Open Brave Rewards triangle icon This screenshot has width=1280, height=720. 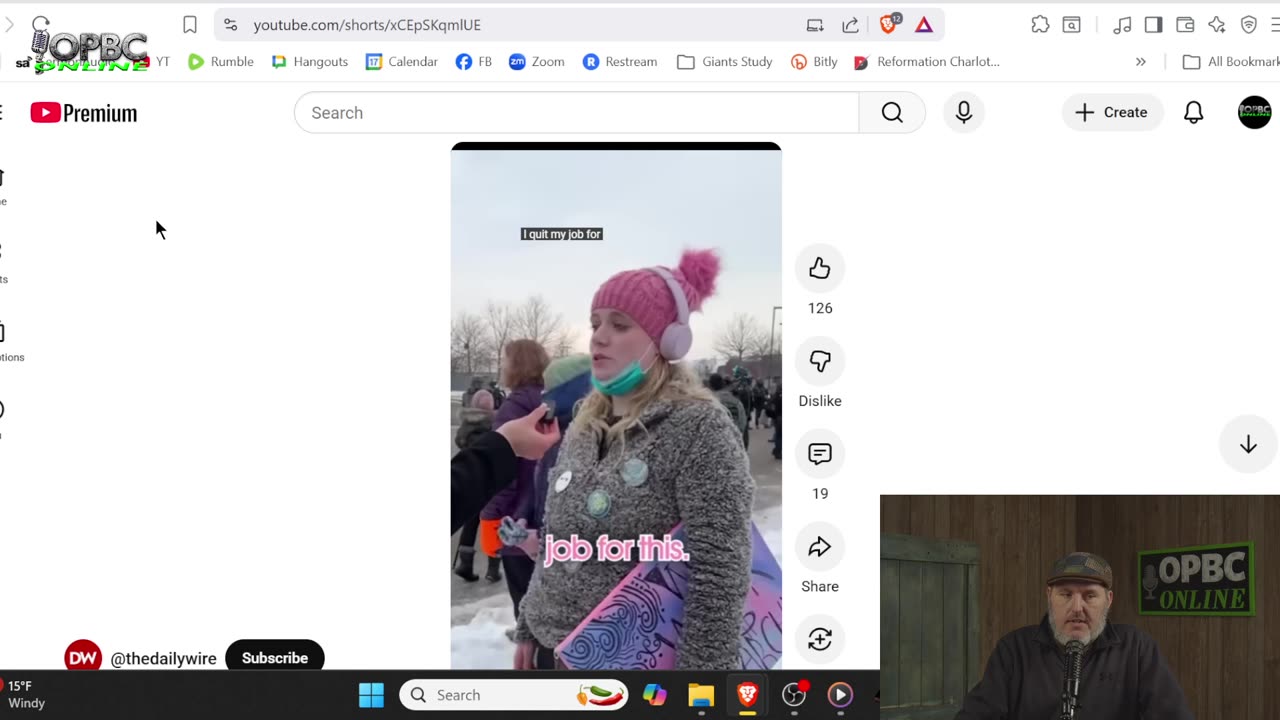click(923, 25)
